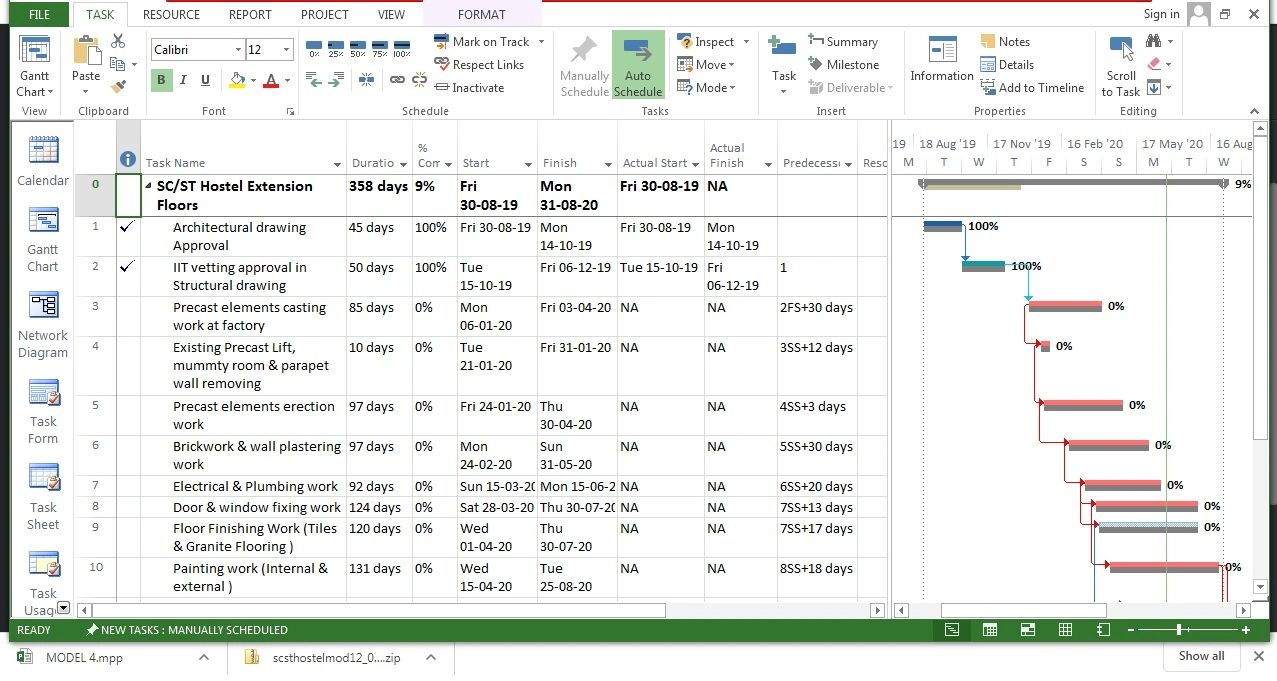This screenshot has width=1277, height=681.
Task: Expand the Task Name column filter arrow
Action: (x=337, y=164)
